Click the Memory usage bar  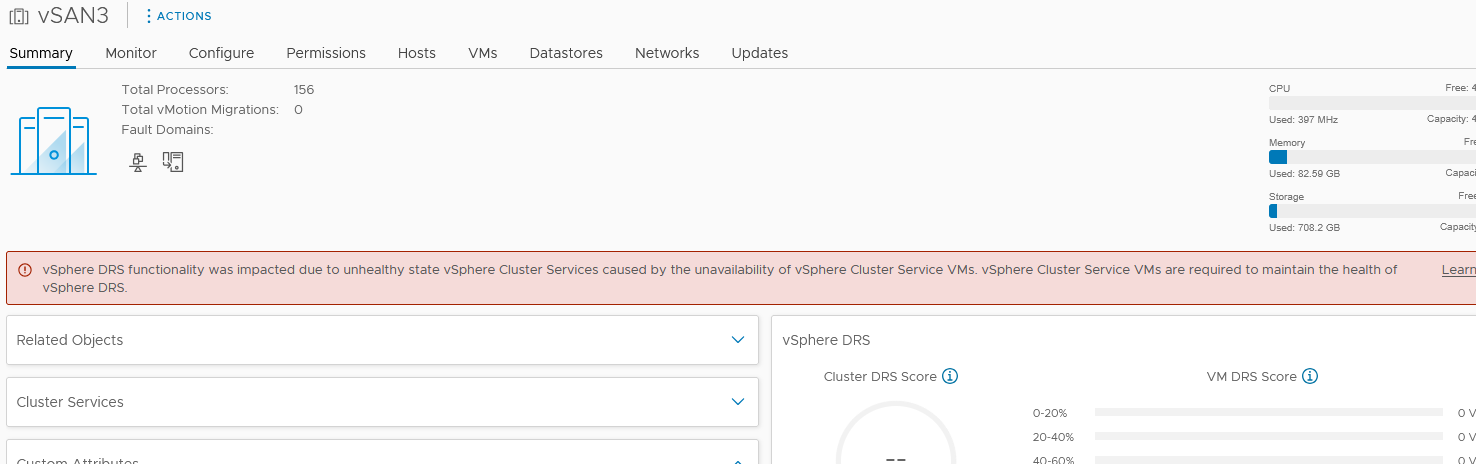[1372, 157]
